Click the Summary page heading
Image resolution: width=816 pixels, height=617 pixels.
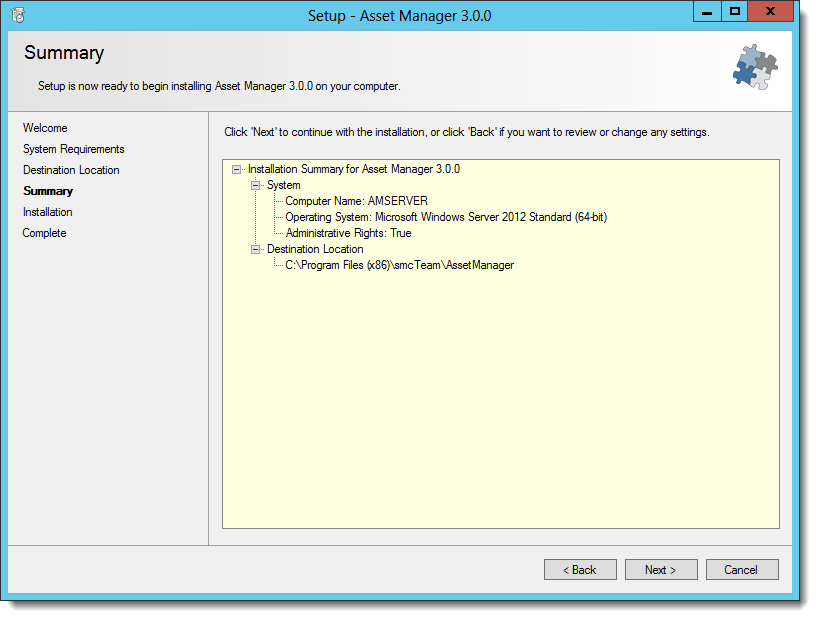[x=64, y=53]
